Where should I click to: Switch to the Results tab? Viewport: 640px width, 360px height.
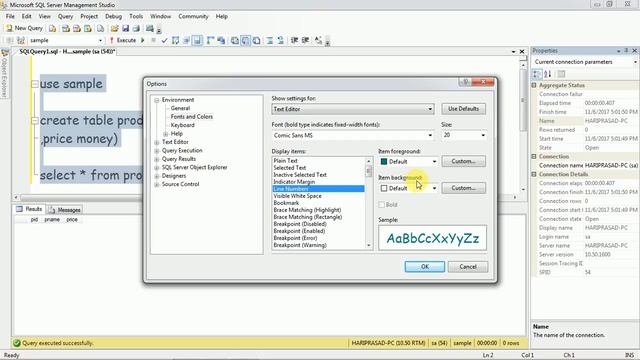click(29, 209)
